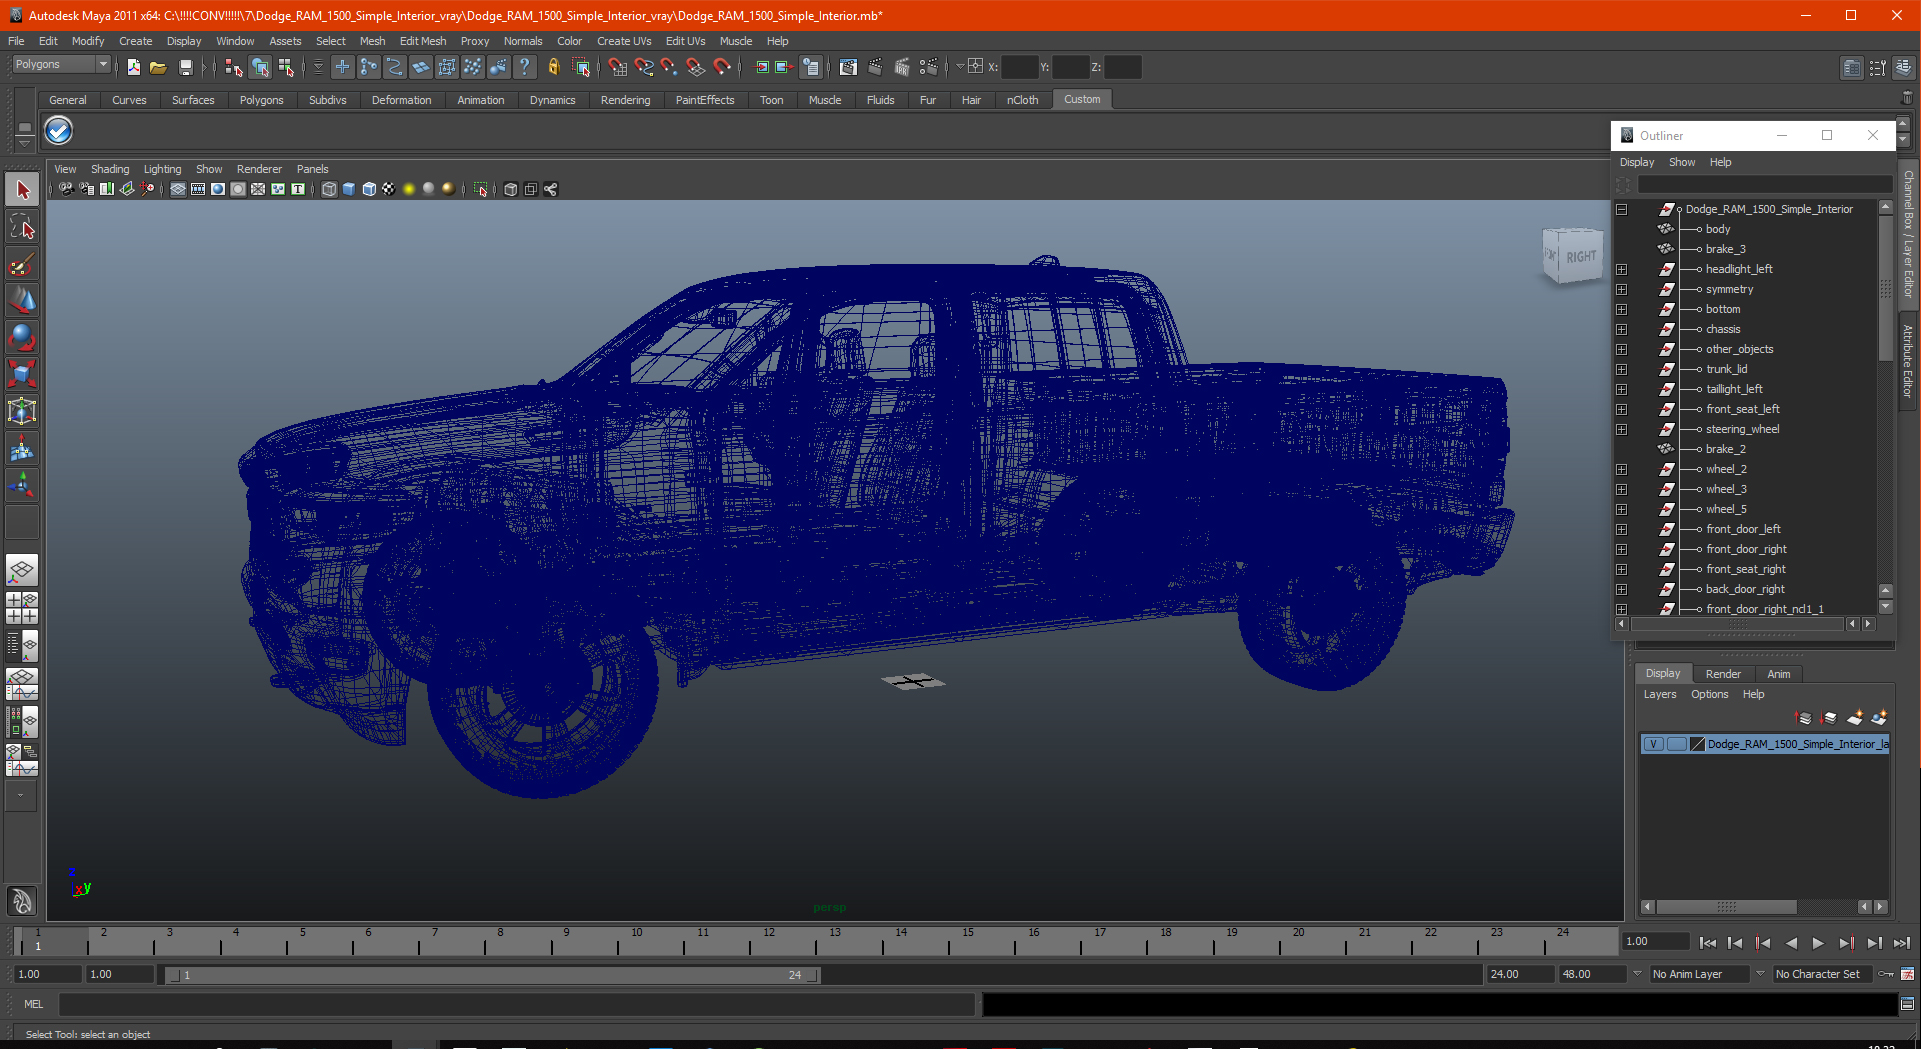Click move layer down icon in Layer Editor
1921x1049 pixels.
[x=1829, y=718]
